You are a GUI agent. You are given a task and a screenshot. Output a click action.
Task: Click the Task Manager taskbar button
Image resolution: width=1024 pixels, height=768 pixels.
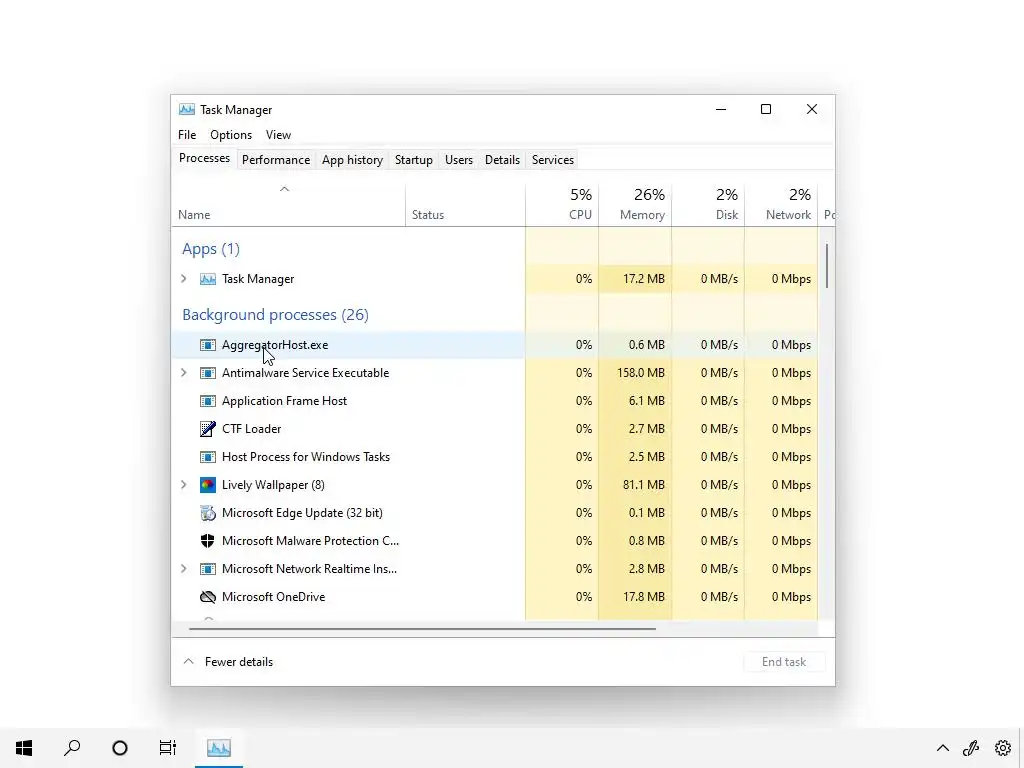point(219,748)
